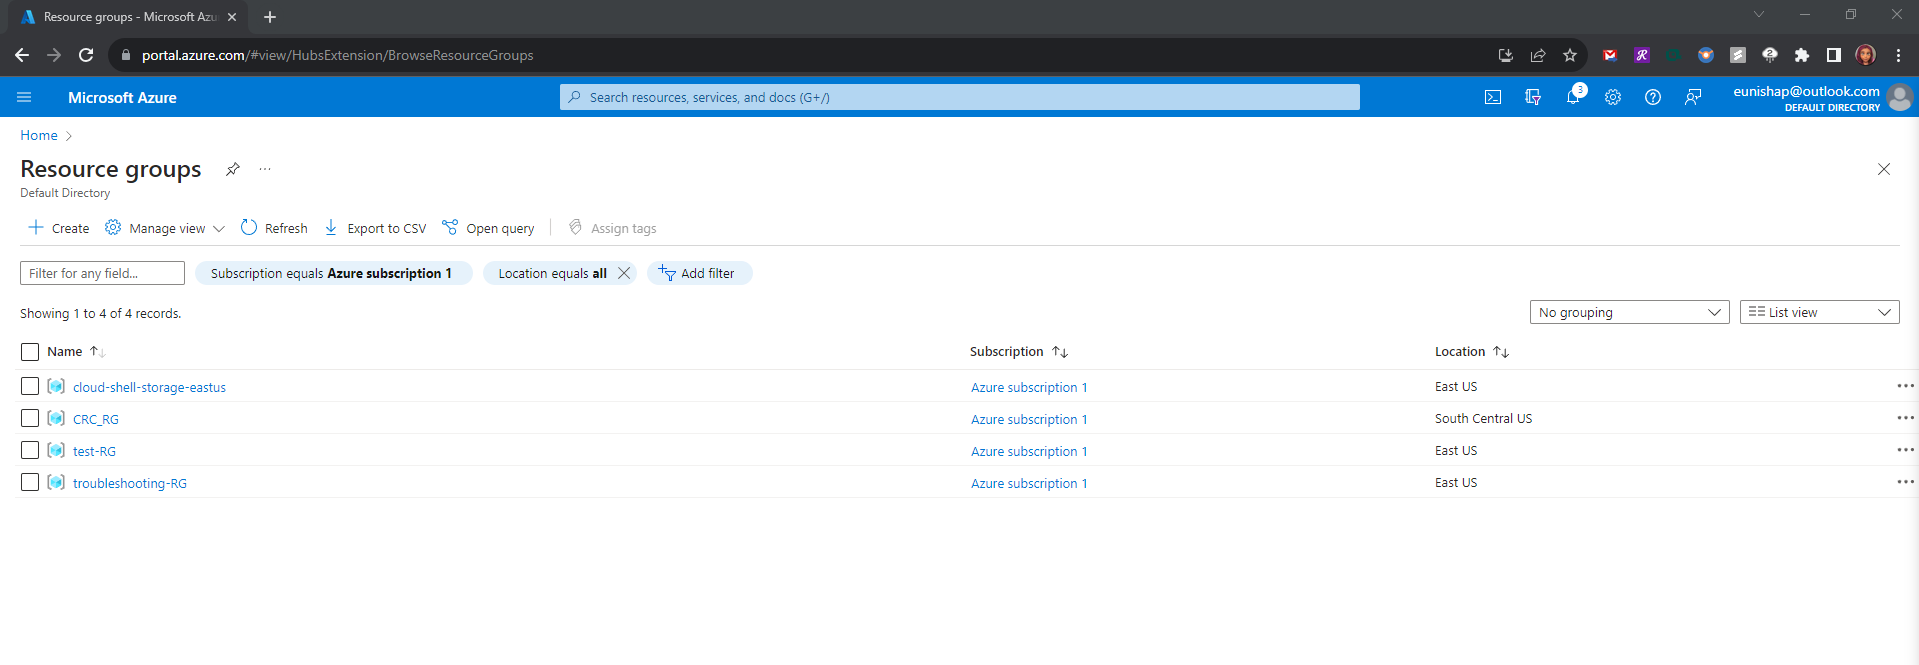Open the Directories and subscriptions filter icon
This screenshot has width=1919, height=665.
[1532, 97]
